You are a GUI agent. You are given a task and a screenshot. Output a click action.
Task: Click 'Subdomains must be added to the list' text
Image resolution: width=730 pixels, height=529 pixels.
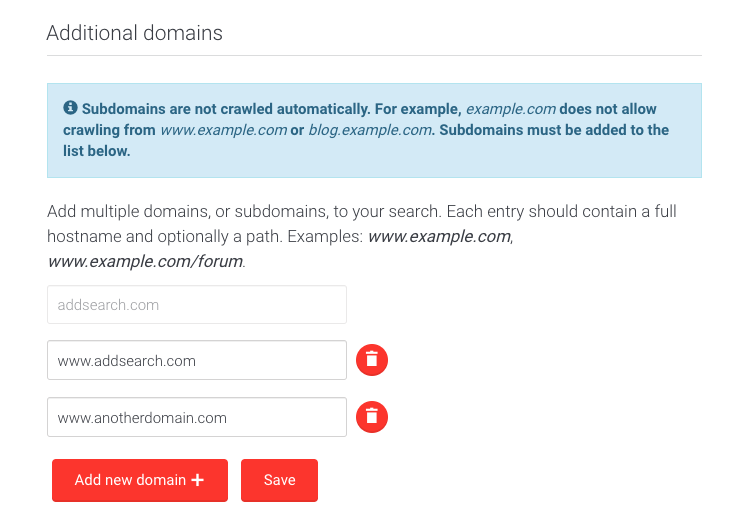[x=554, y=130]
